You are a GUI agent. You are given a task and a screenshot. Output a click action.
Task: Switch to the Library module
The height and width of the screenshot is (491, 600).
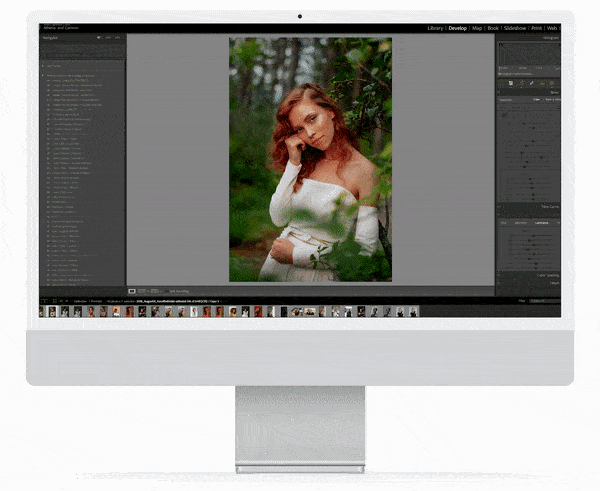pyautogui.click(x=435, y=28)
